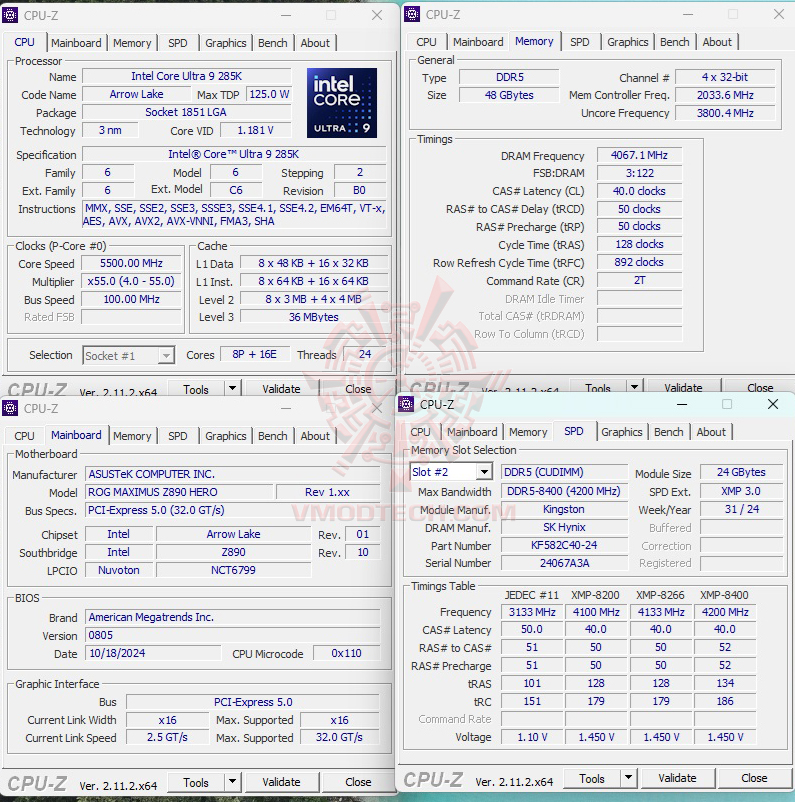Expand Tools arrow in SPD window
The image size is (795, 802).
[628, 778]
